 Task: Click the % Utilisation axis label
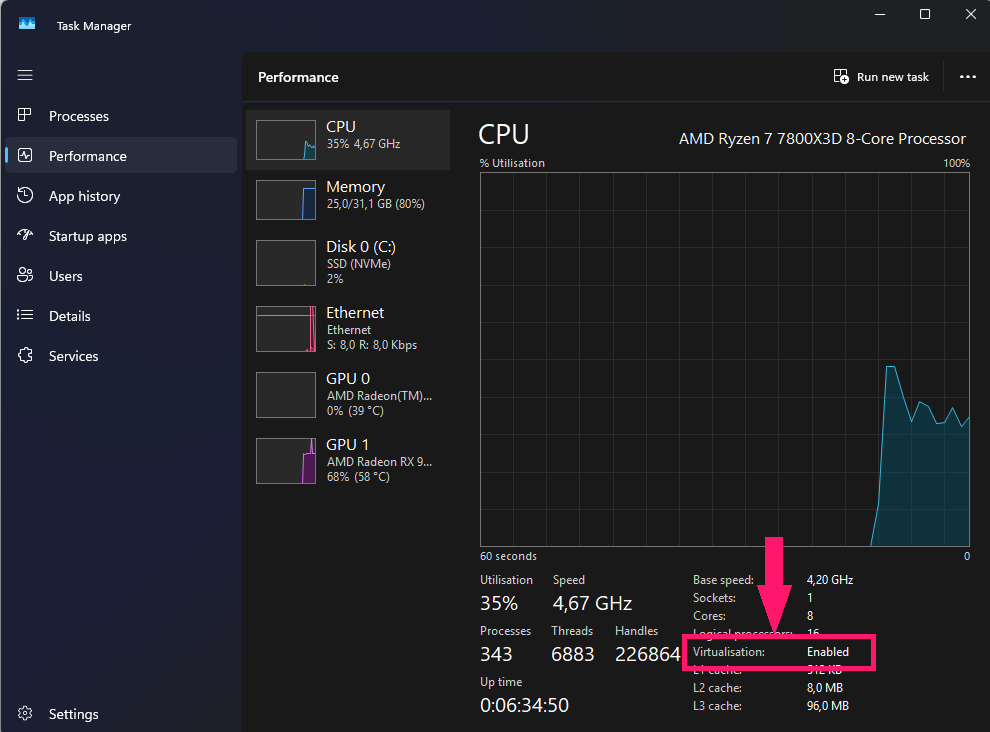(x=512, y=163)
